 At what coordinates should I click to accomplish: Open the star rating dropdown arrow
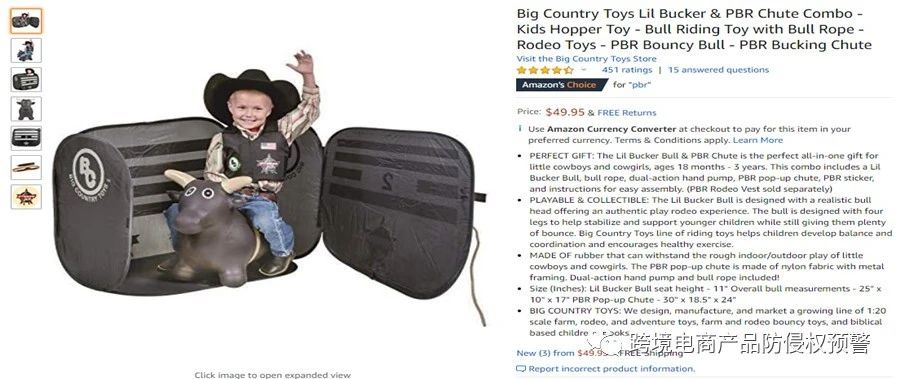click(x=584, y=70)
